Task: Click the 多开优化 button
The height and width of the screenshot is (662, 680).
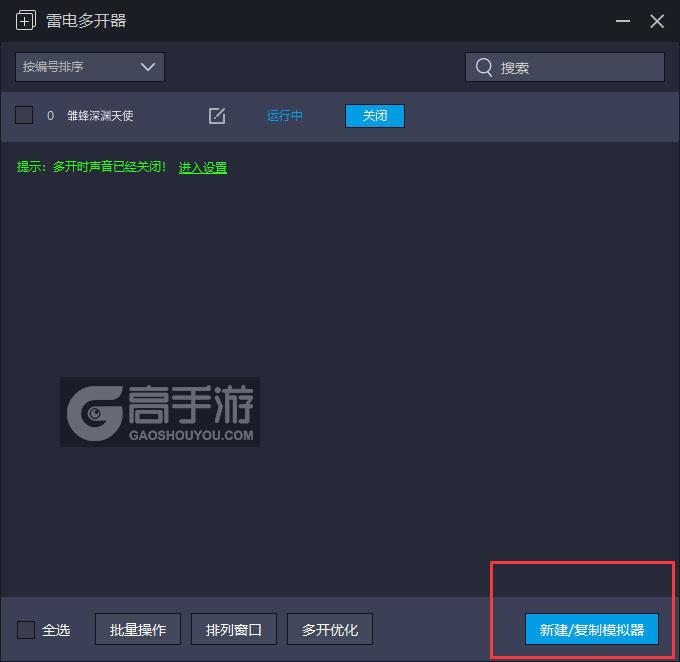Action: [x=330, y=629]
